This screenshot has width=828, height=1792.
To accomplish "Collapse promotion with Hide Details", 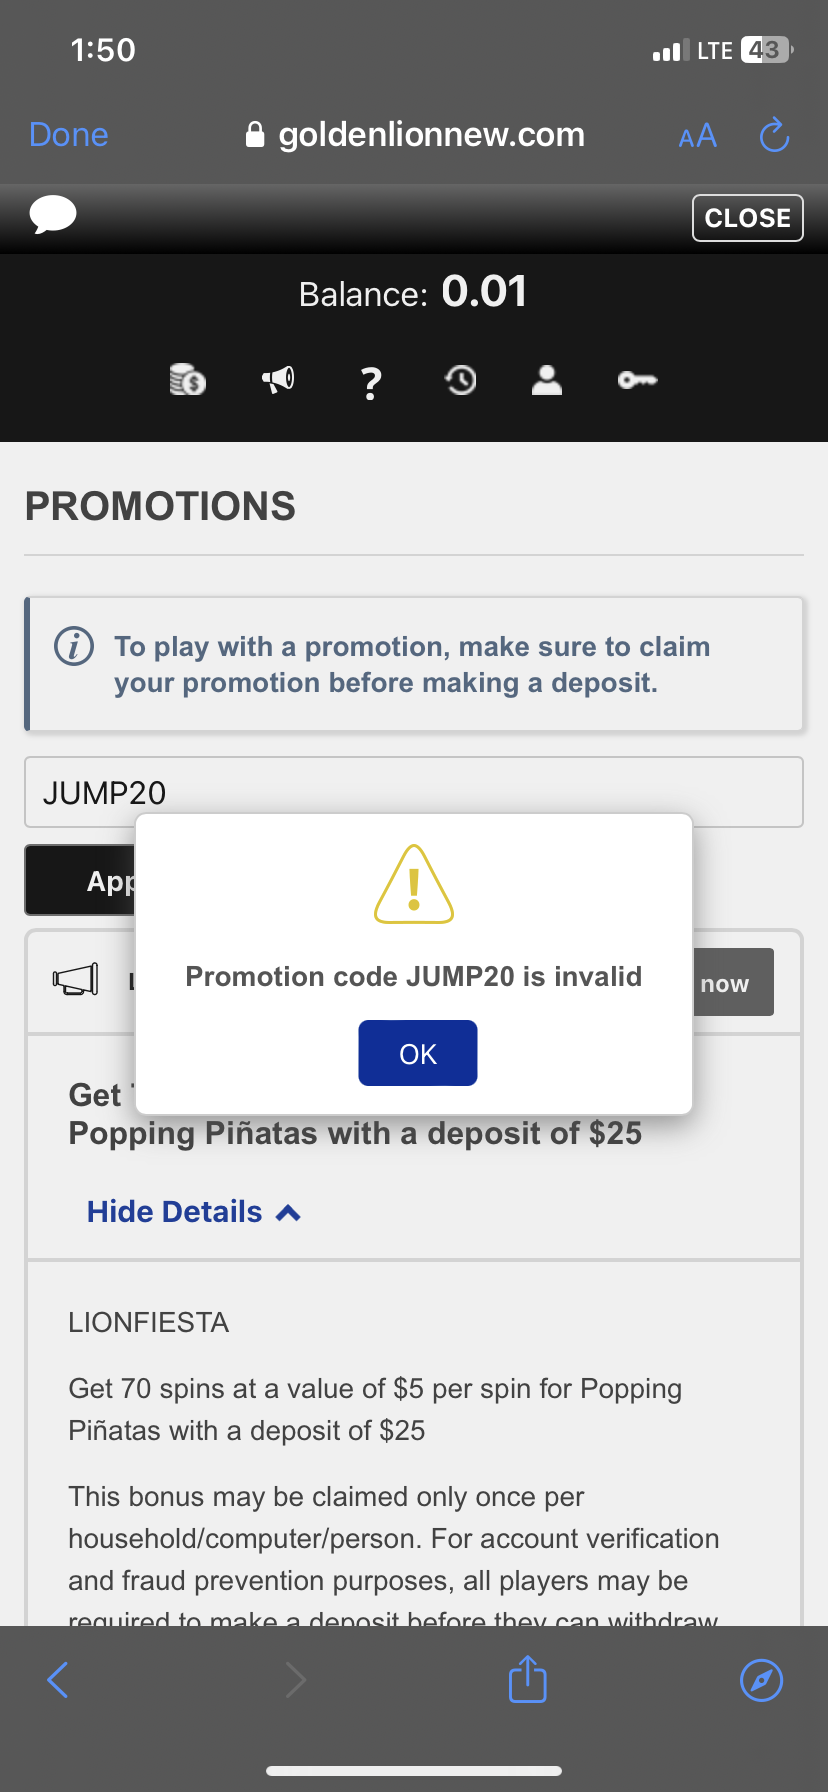I will pos(193,1212).
